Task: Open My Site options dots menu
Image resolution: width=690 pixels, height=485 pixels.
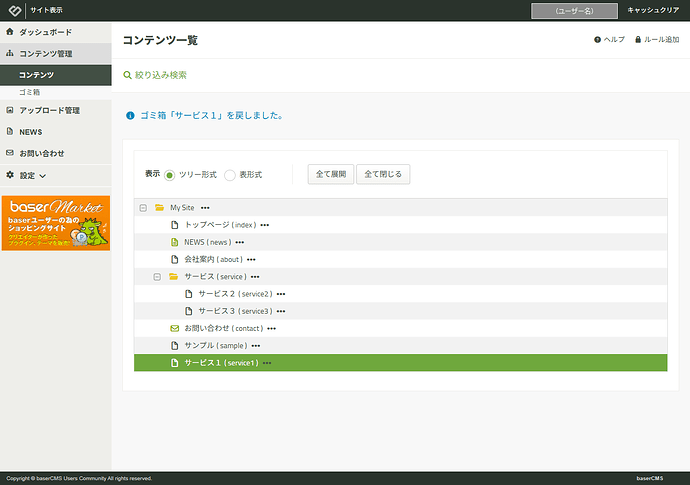Action: 205,208
